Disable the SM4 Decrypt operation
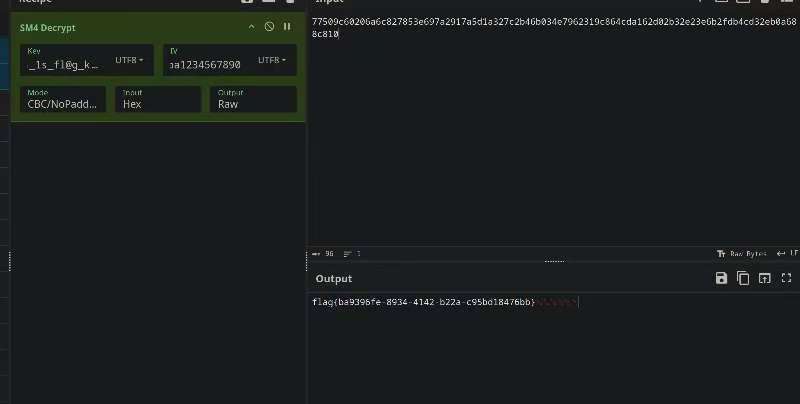The image size is (800, 404). tap(269, 27)
